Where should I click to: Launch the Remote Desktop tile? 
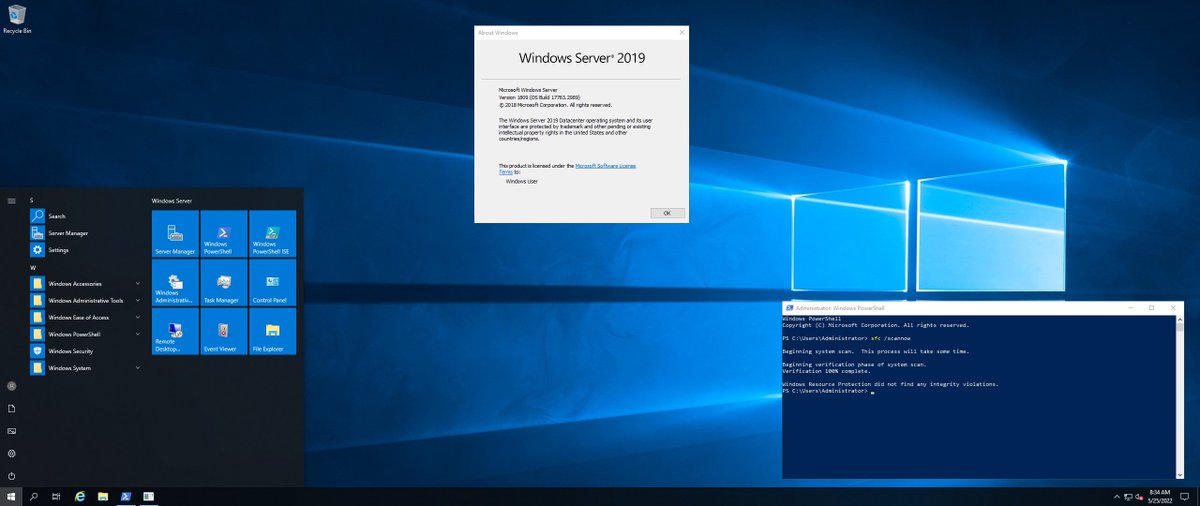tap(175, 332)
